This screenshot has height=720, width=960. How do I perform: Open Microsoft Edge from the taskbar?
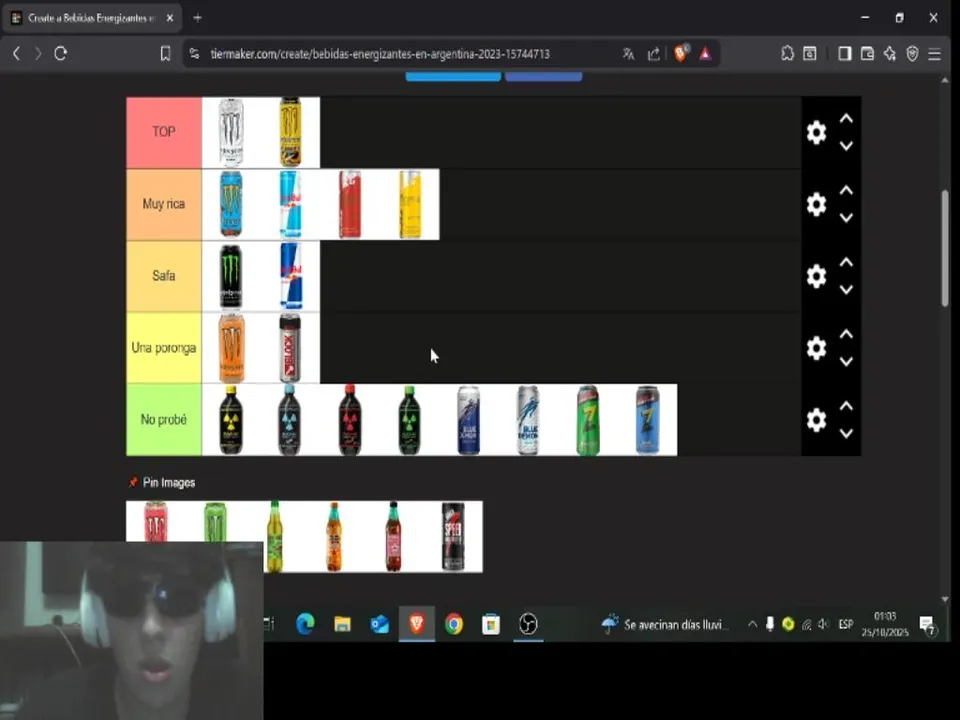(305, 624)
